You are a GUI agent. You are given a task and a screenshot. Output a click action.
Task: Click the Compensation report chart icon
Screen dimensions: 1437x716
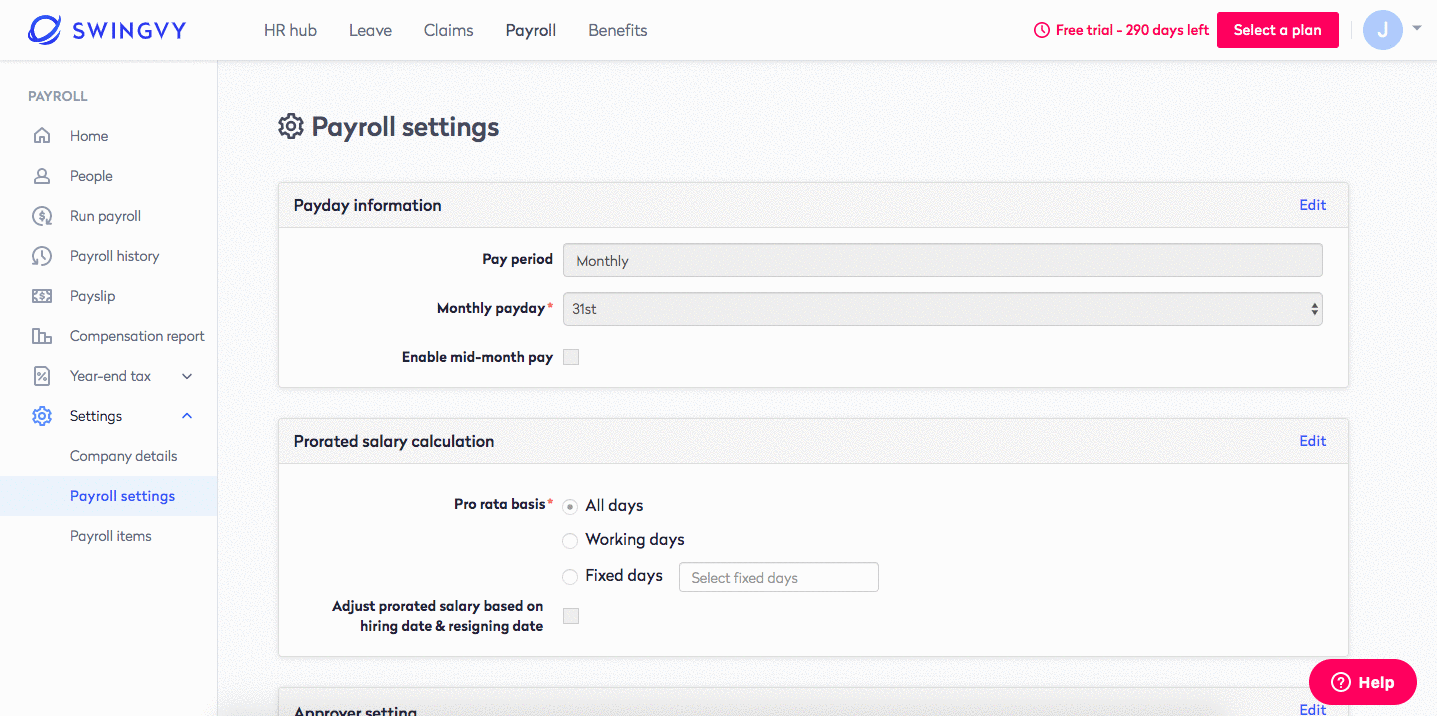[42, 336]
